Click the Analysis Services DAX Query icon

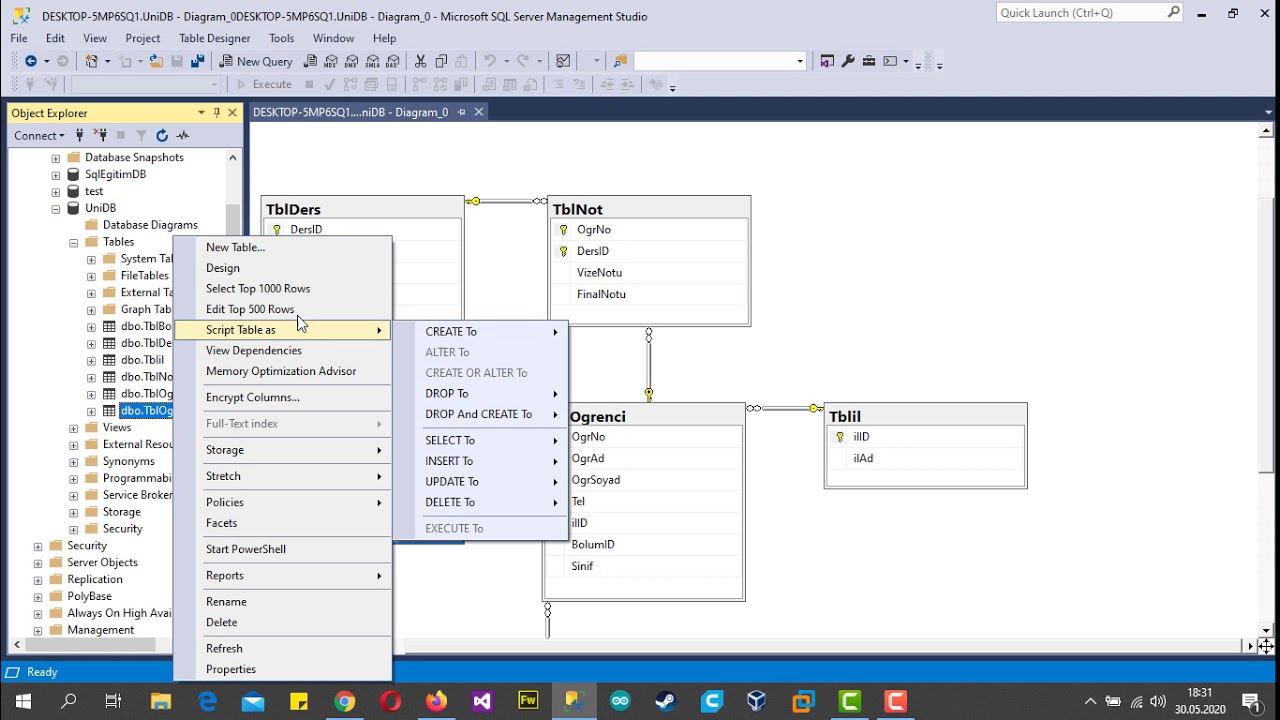click(x=393, y=61)
